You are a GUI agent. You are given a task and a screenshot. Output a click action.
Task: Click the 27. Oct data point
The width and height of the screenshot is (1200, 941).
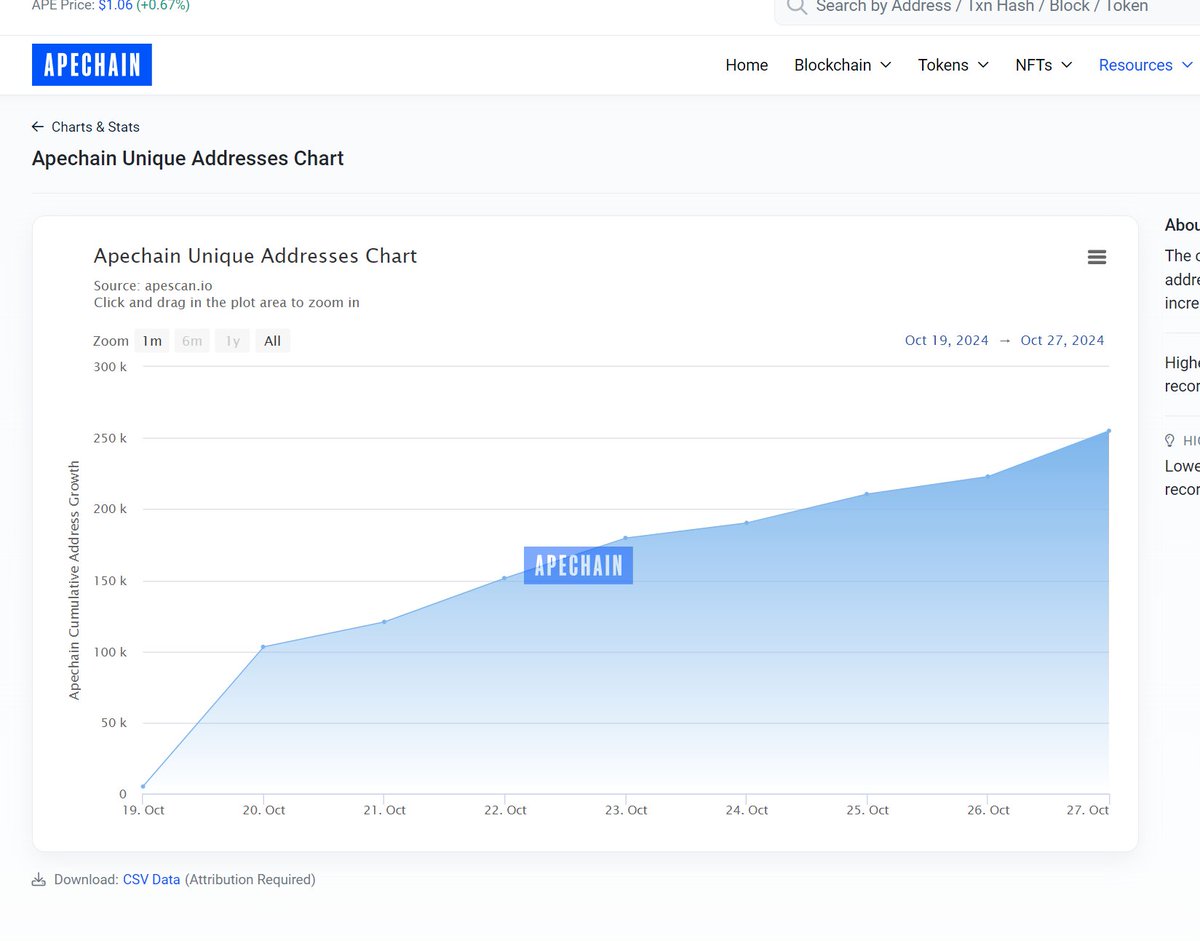(x=1108, y=431)
